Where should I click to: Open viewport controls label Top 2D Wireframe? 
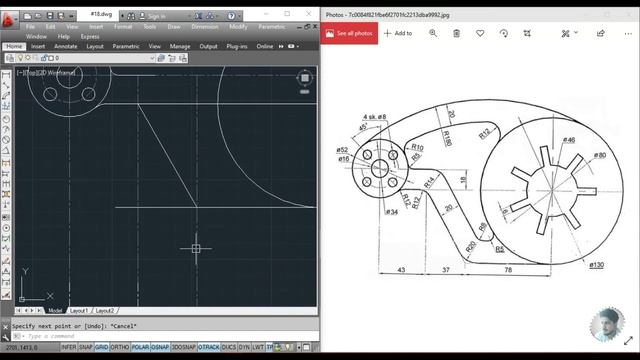46,73
